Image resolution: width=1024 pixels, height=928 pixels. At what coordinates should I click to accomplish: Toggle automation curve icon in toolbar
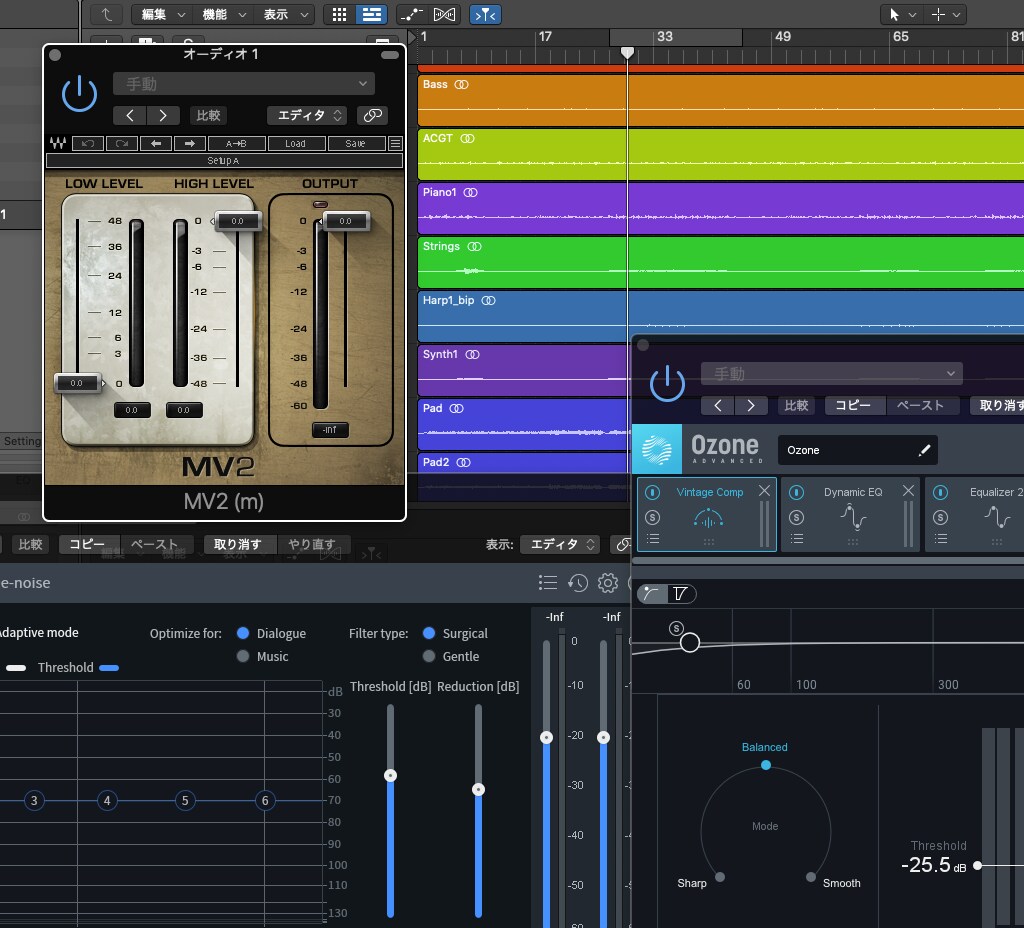[x=411, y=14]
